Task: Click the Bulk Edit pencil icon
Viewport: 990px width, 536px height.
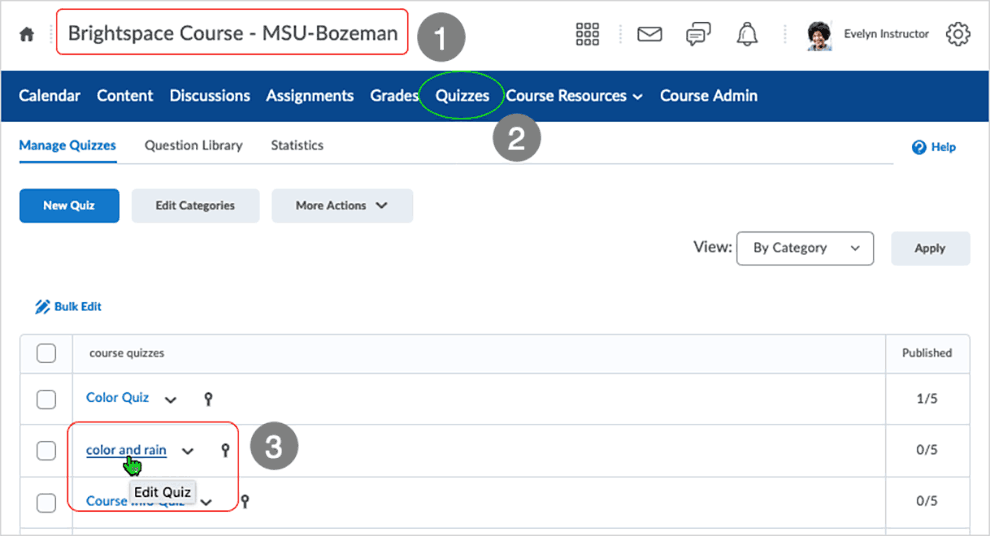Action: point(42,307)
